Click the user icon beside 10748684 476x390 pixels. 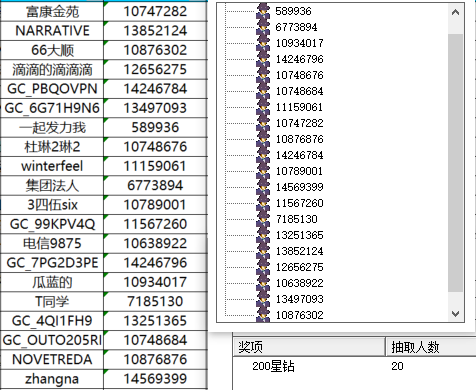pyautogui.click(x=263, y=91)
